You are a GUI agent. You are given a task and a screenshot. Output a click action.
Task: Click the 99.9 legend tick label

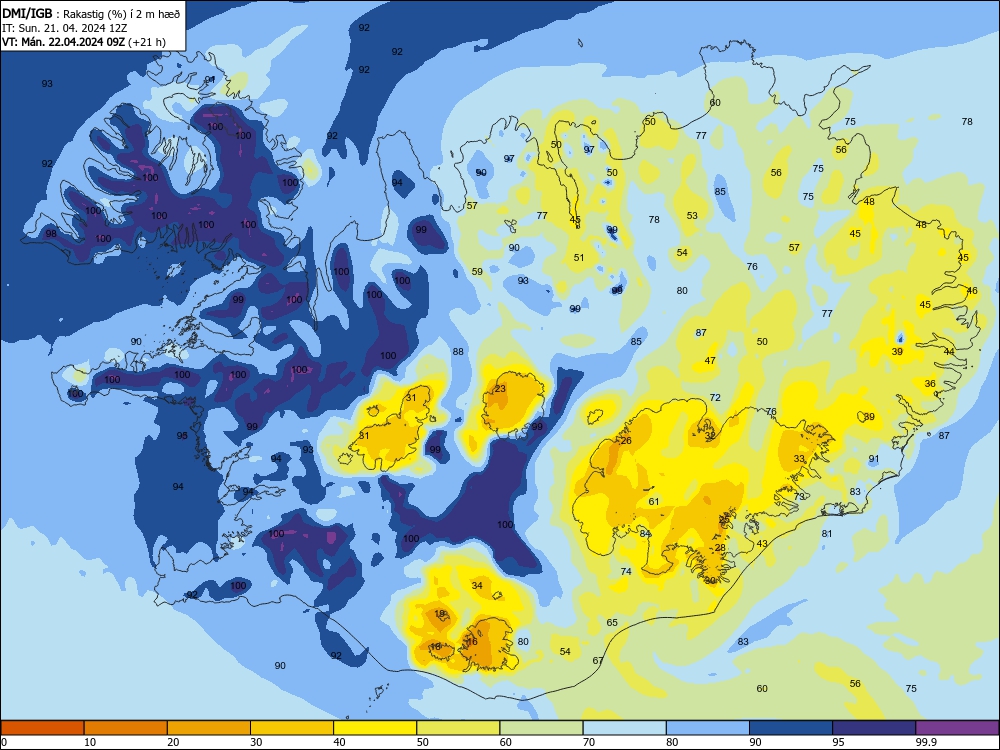pyautogui.click(x=925, y=742)
